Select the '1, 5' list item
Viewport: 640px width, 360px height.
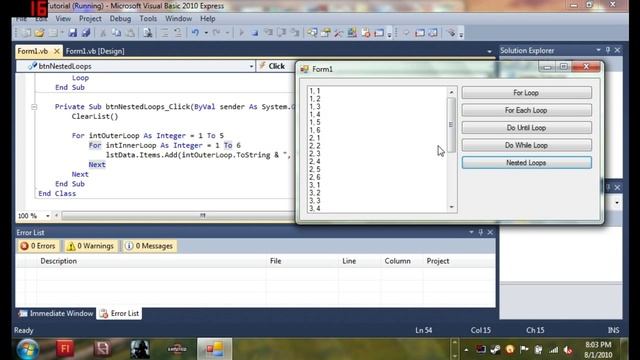pos(378,122)
